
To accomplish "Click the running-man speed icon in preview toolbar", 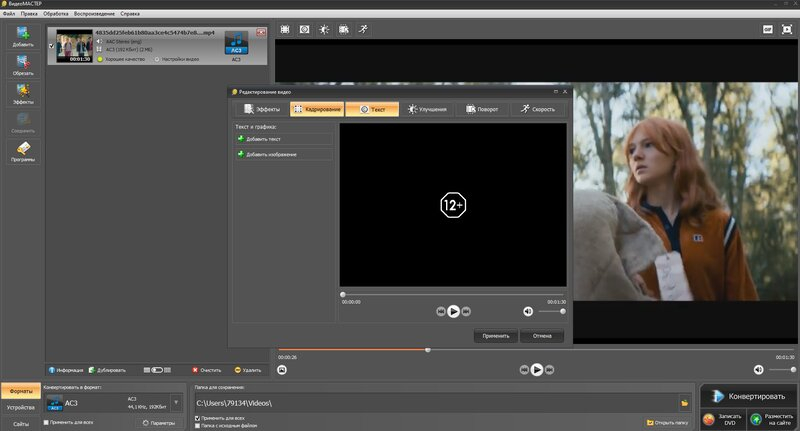I will point(363,30).
